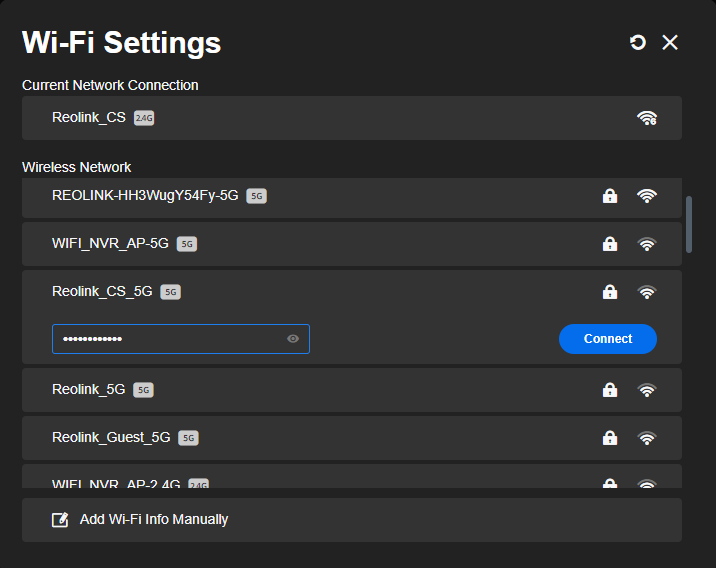Select the WIFI_NVR_AP-5G network

point(352,244)
